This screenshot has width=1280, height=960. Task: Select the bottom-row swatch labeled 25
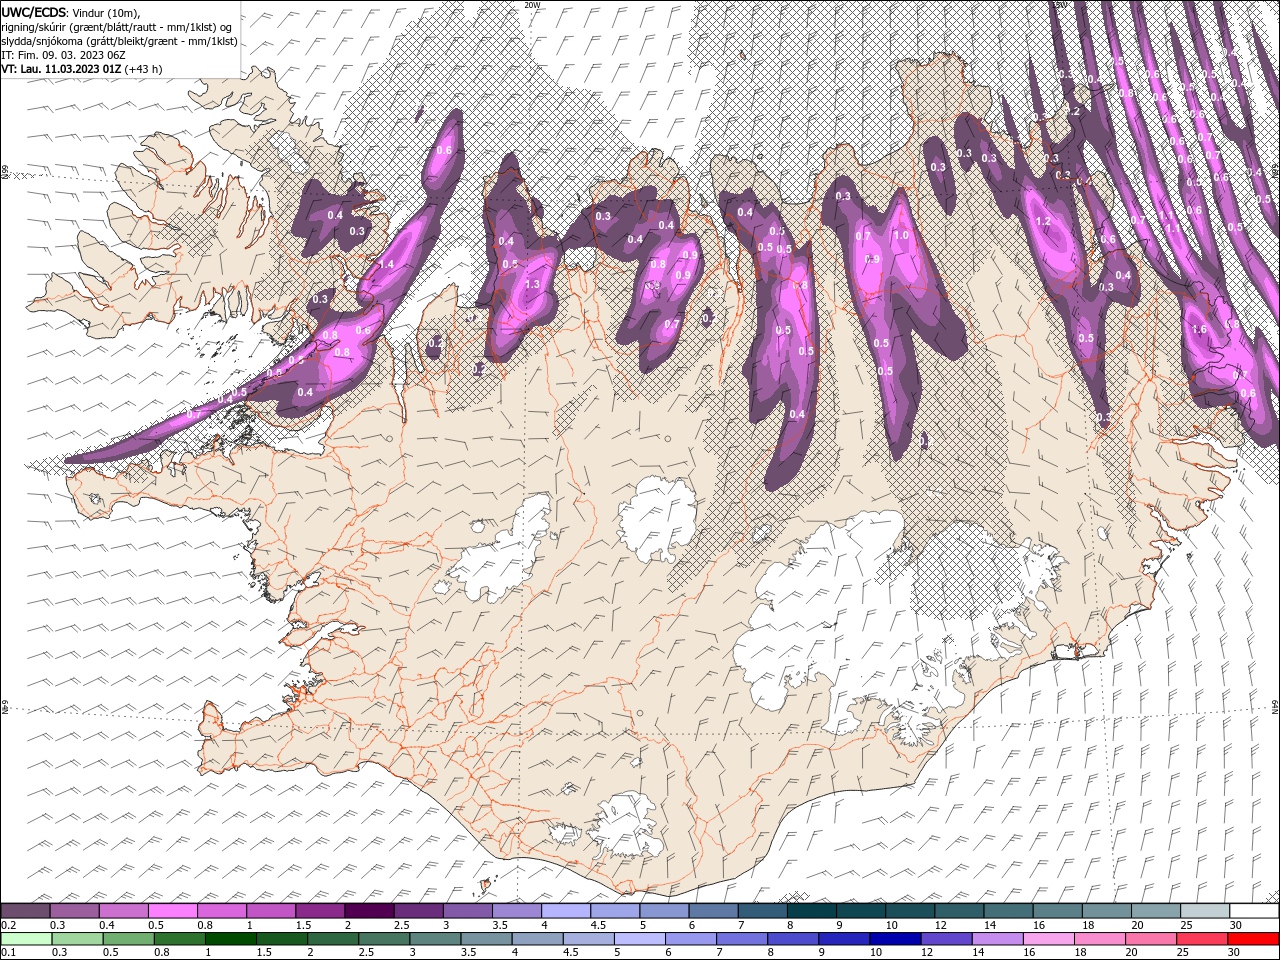(1202, 939)
